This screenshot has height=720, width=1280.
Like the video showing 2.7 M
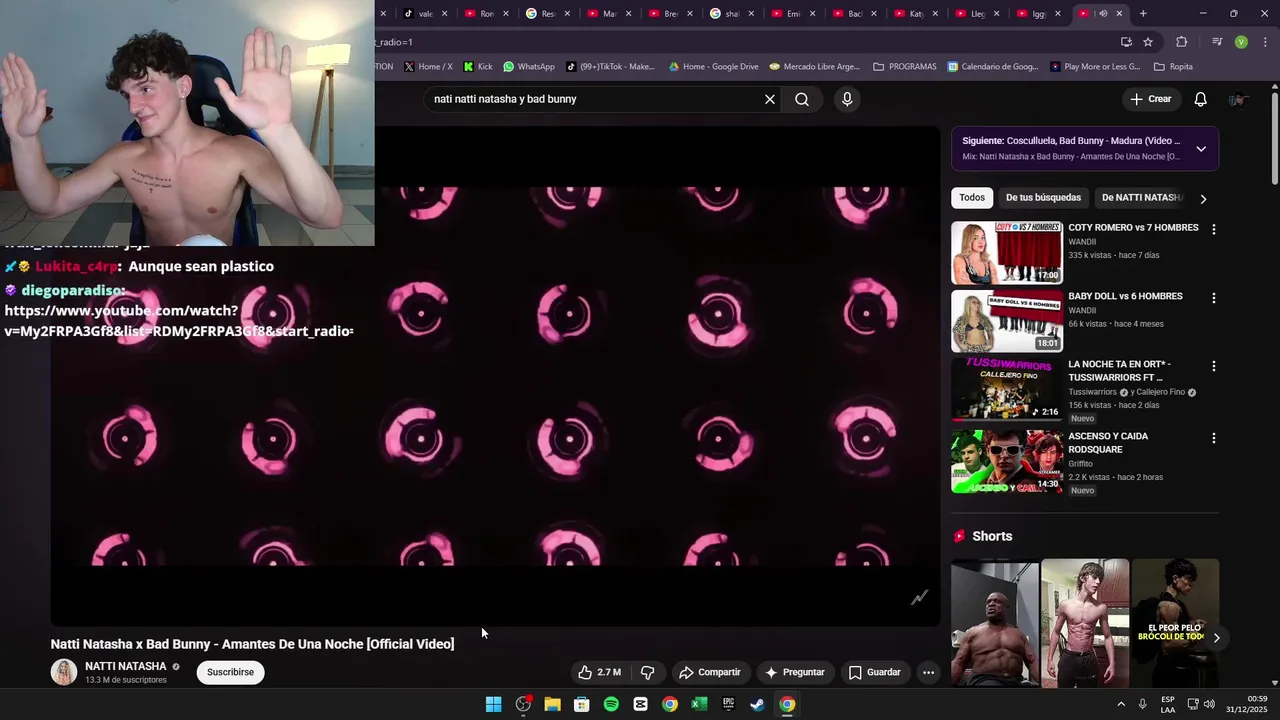599,672
